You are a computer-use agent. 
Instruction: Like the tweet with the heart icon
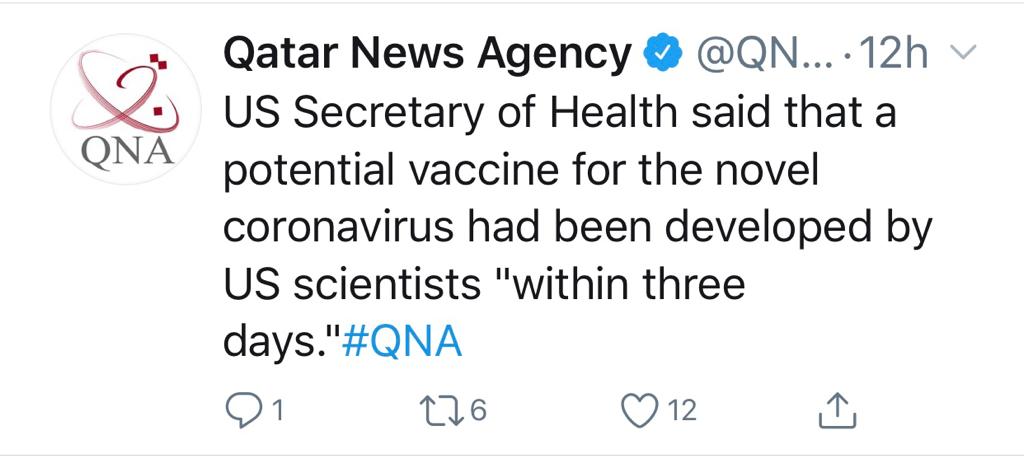pos(638,411)
